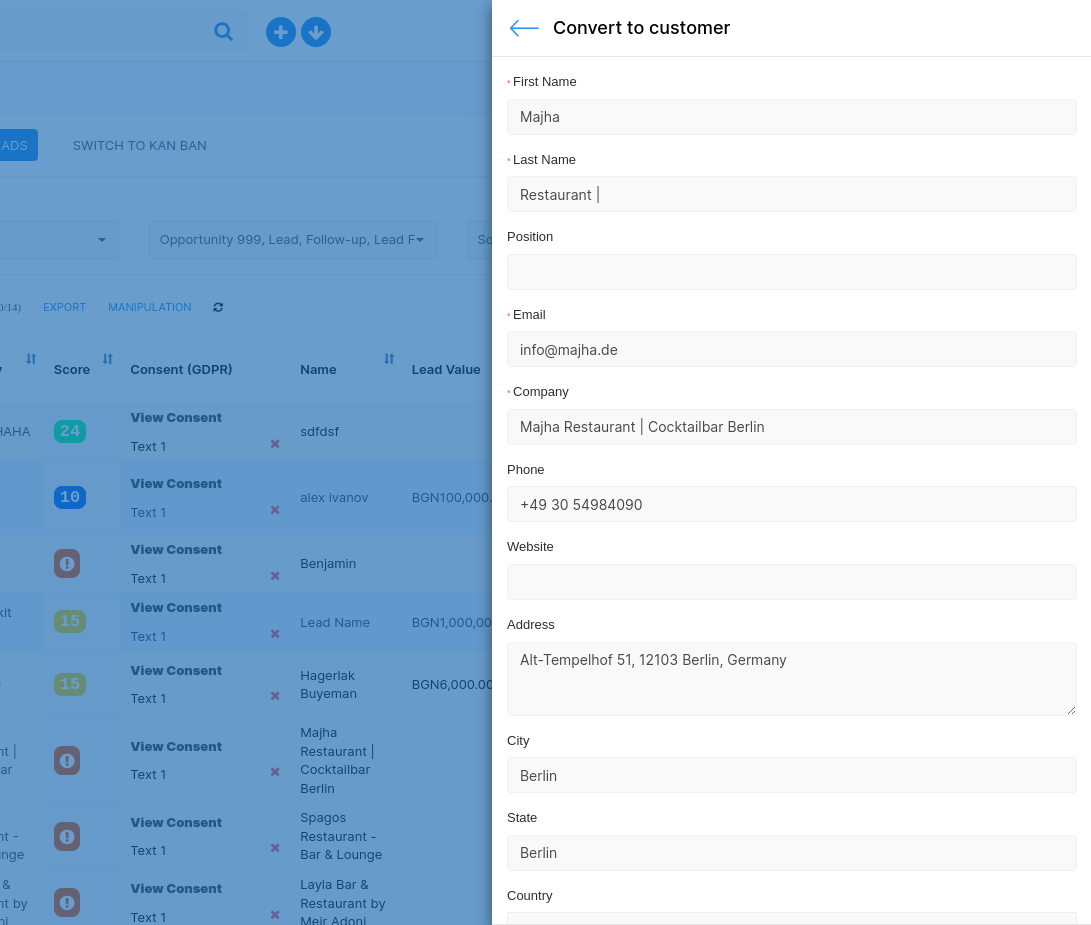This screenshot has height=925, width=1091.
Task: Click the search magnifier icon
Action: click(223, 32)
